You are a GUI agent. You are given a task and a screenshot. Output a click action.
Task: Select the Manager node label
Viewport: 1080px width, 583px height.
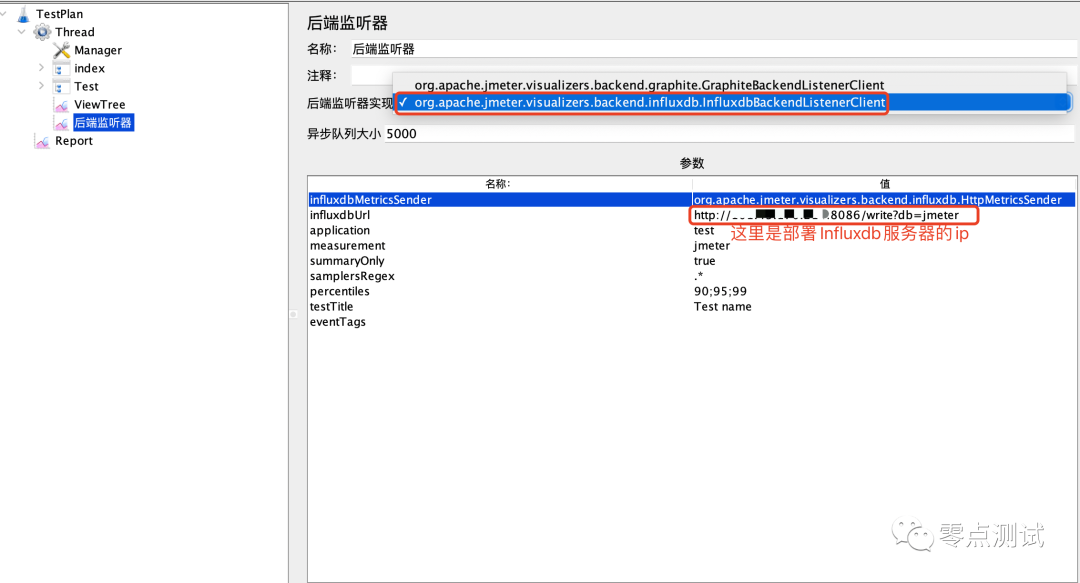pyautogui.click(x=98, y=50)
